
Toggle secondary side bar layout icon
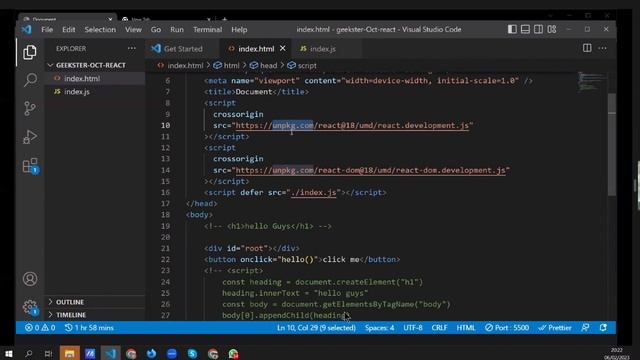coord(538,29)
